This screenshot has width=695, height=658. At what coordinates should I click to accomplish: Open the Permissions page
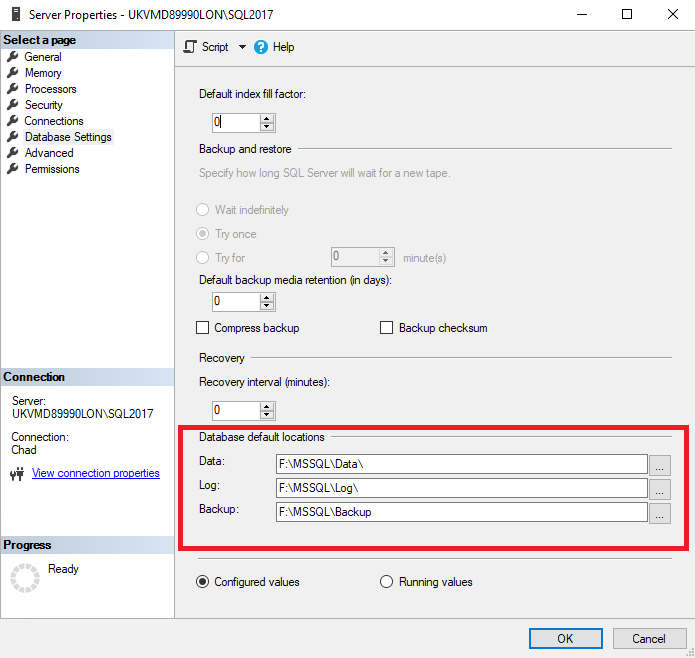[52, 169]
